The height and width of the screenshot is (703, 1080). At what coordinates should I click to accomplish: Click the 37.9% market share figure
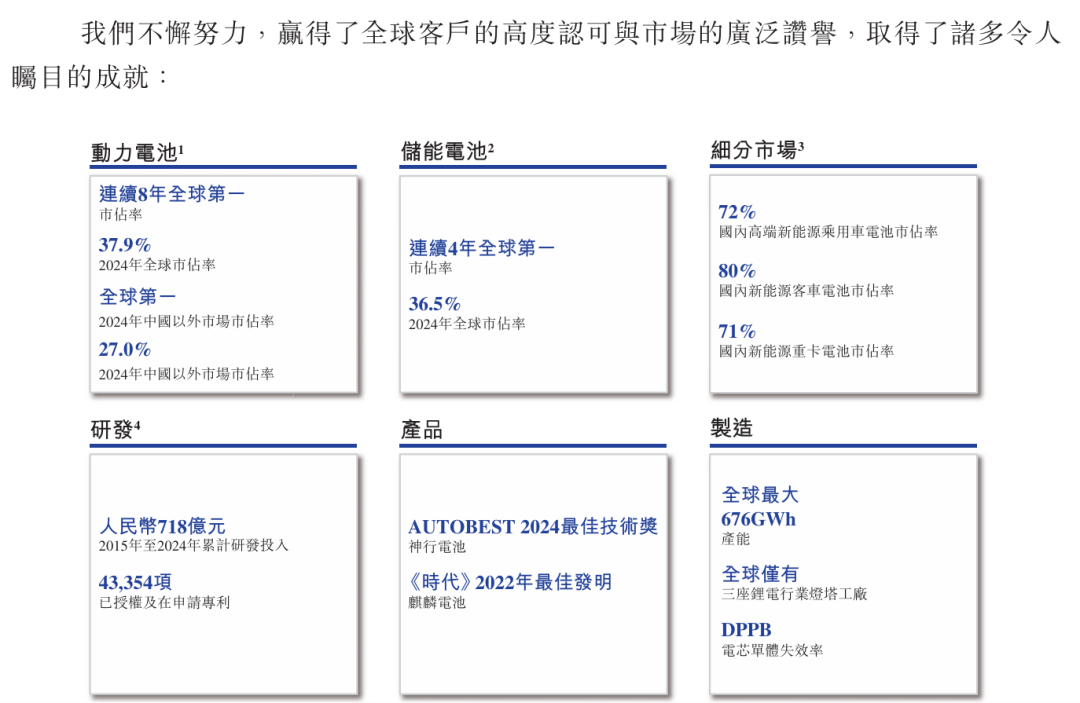tap(125, 245)
